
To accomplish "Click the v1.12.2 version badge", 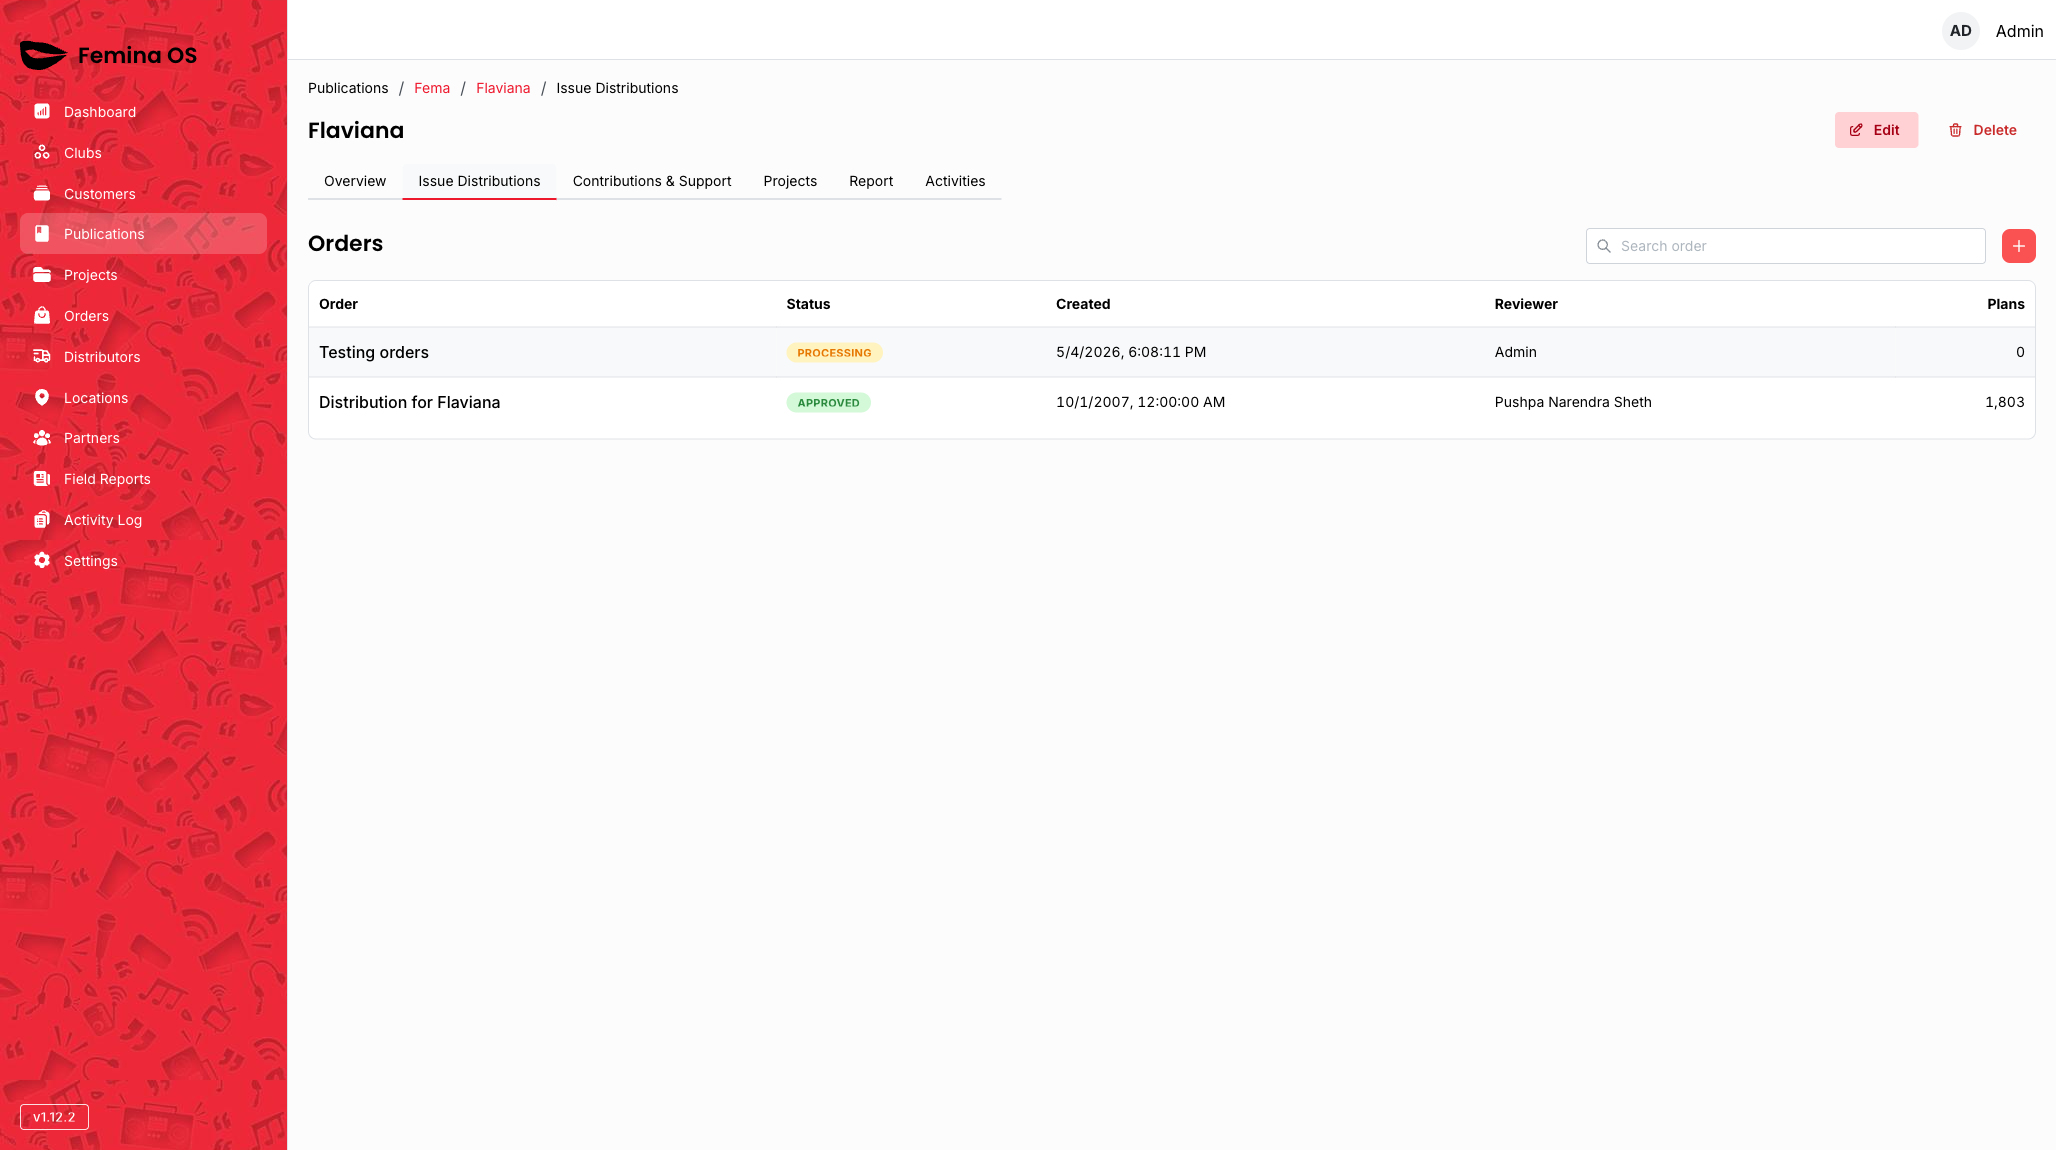I will (54, 1117).
